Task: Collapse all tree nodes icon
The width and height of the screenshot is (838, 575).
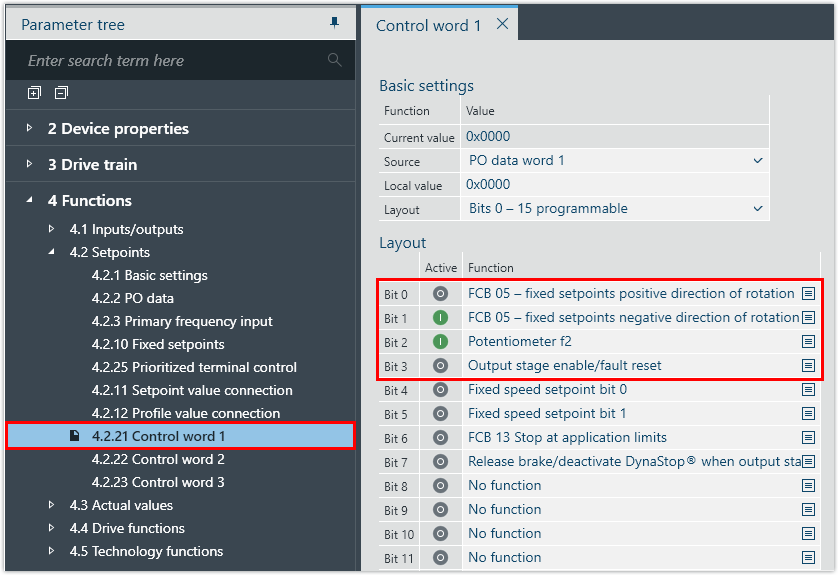Action: point(61,93)
